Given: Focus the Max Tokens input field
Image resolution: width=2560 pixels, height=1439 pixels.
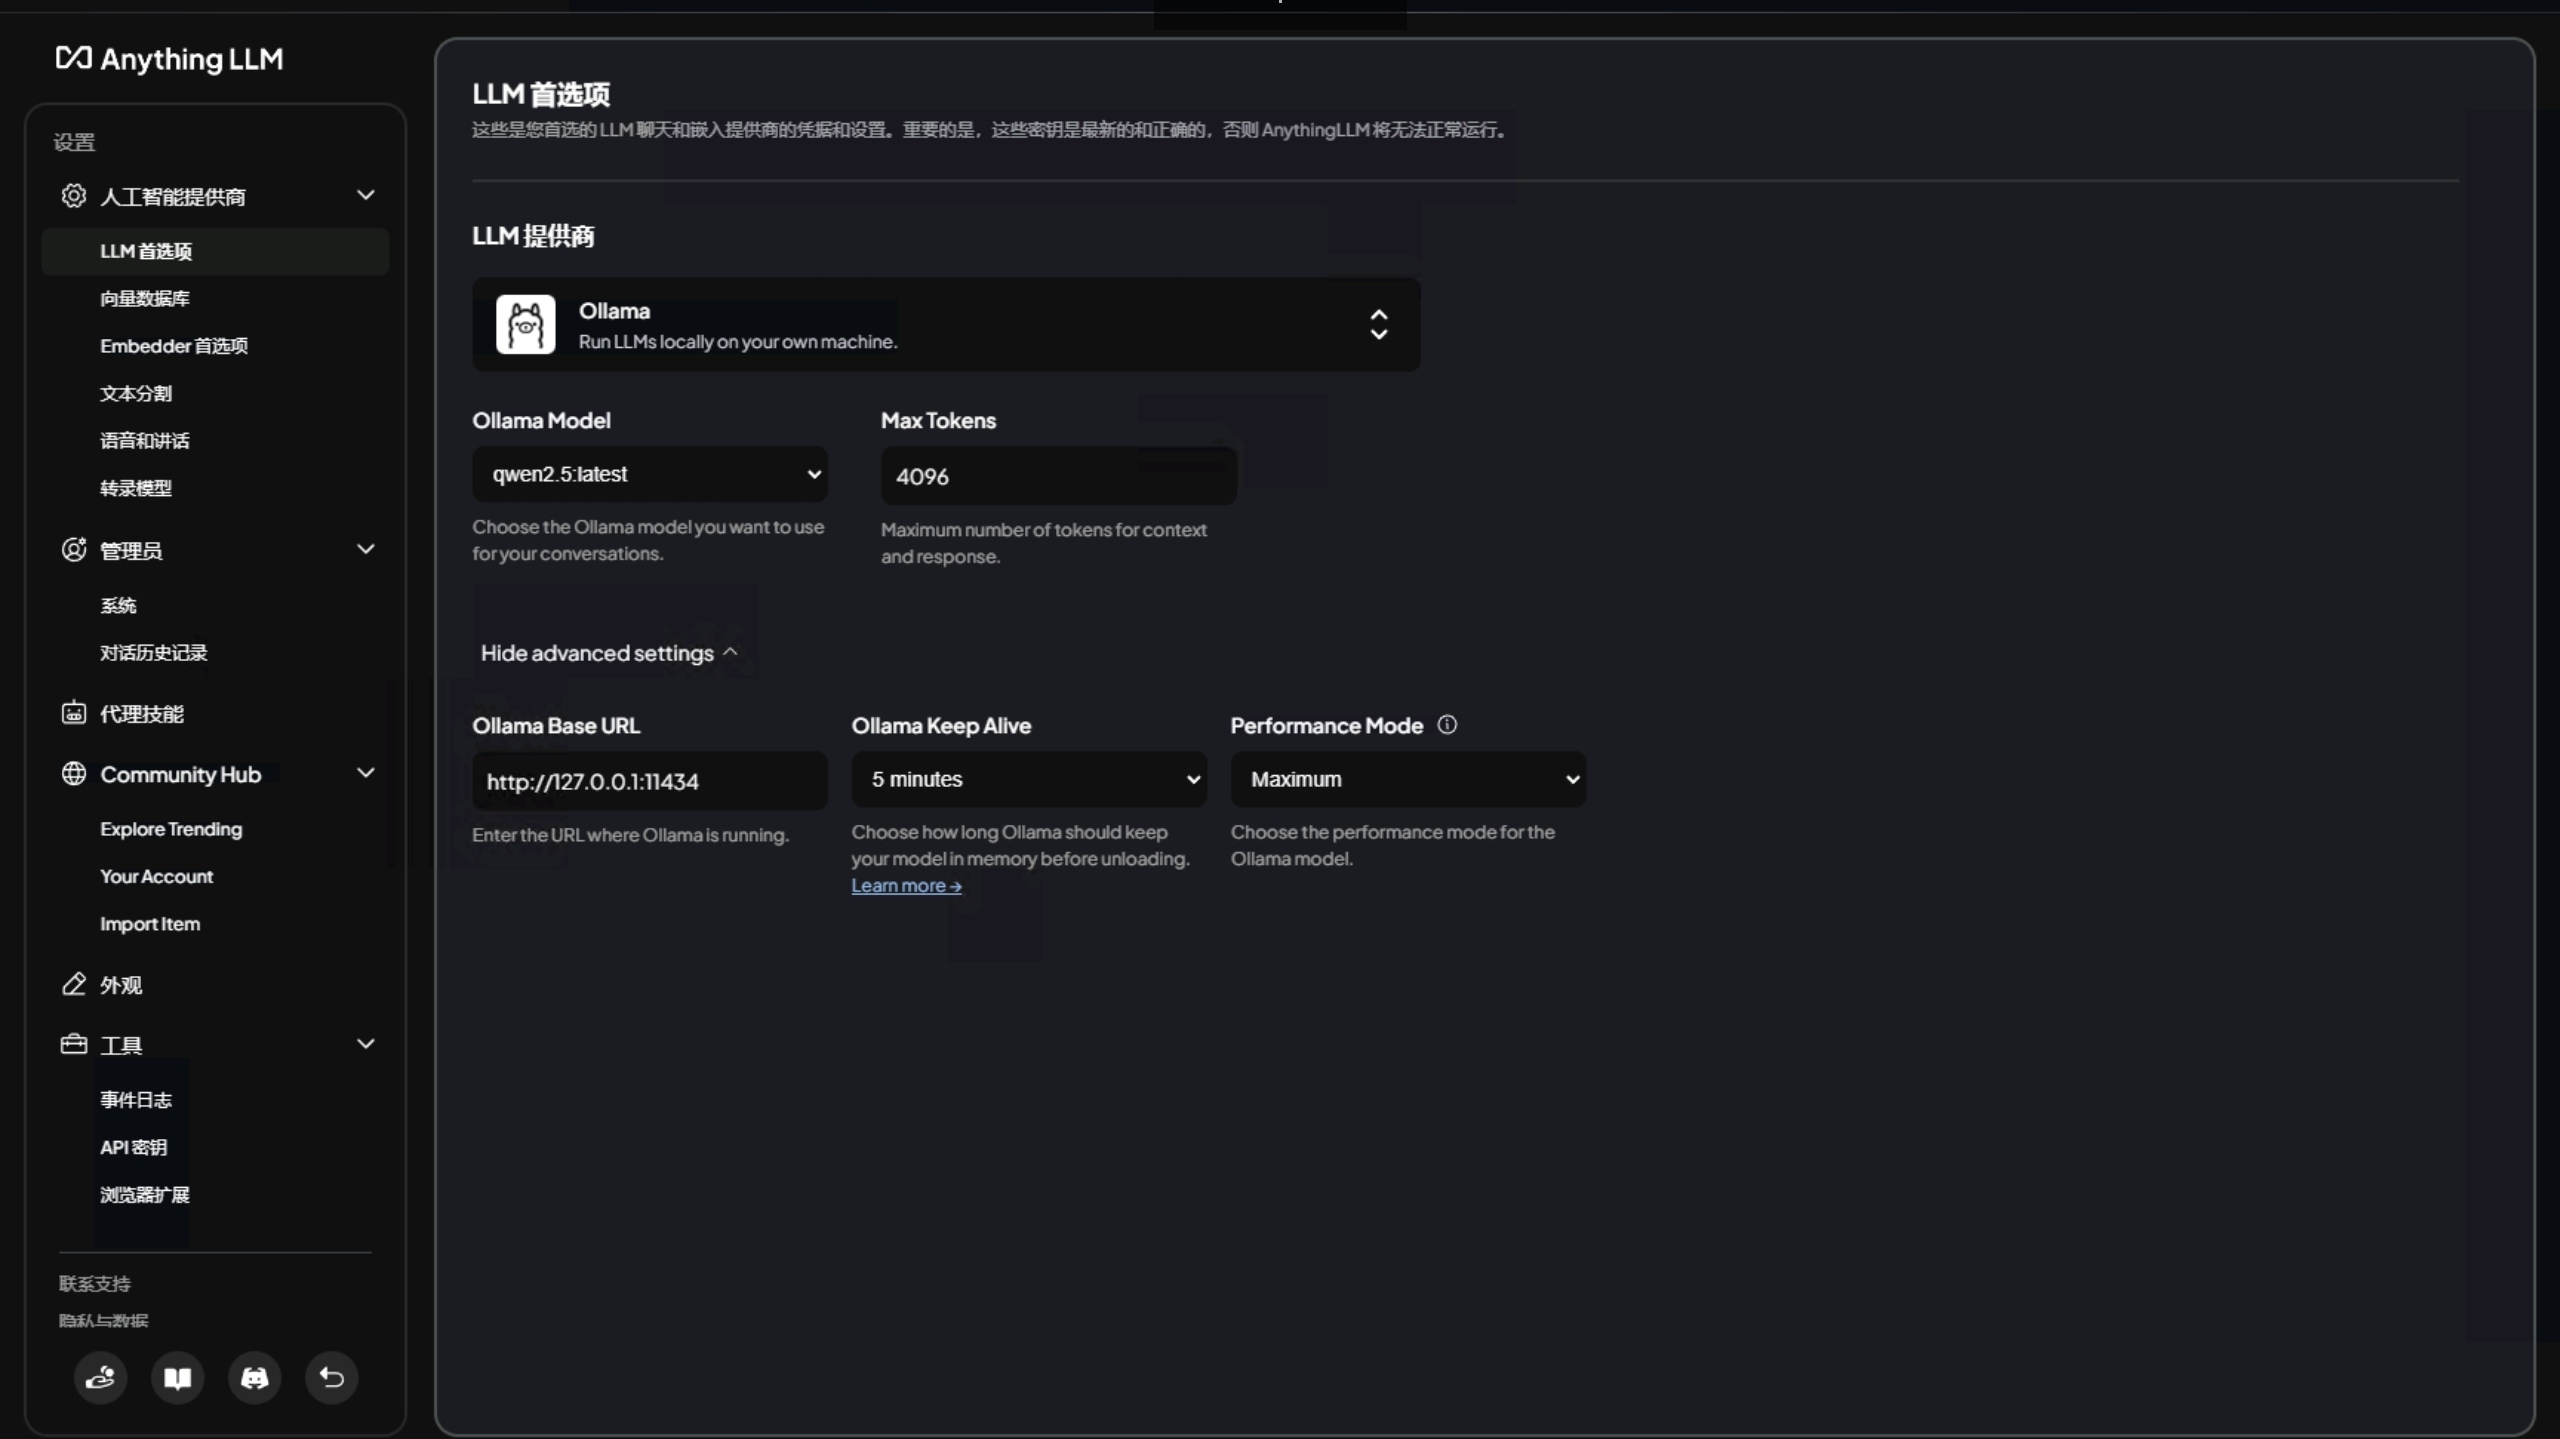Looking at the screenshot, I should coord(1059,476).
